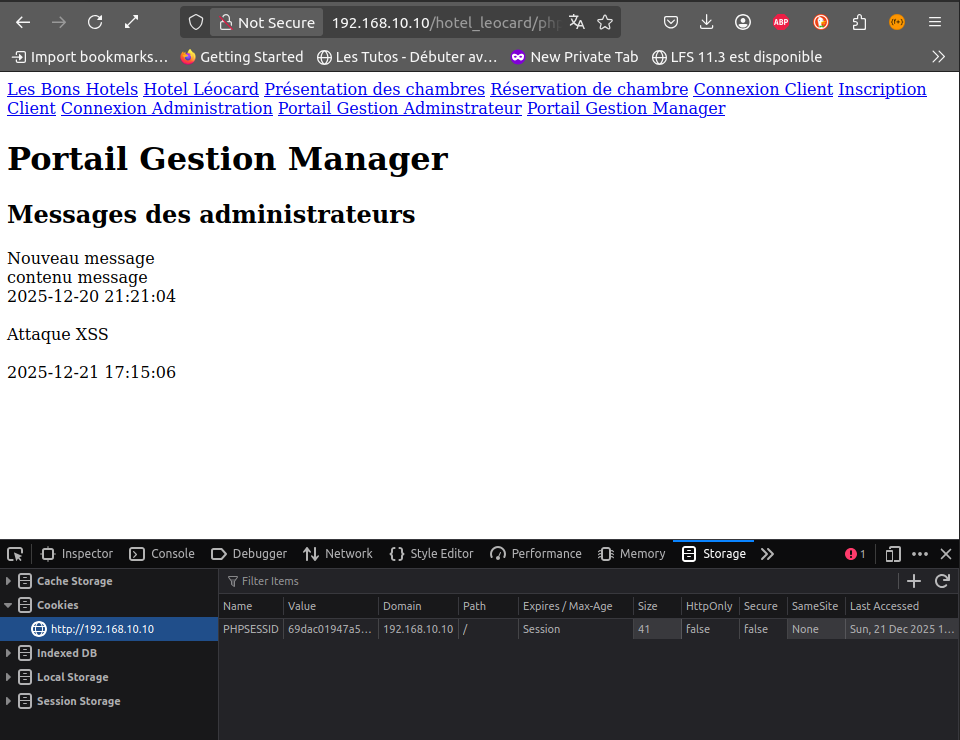
Task: Switch to the Network tab
Action: tap(338, 554)
